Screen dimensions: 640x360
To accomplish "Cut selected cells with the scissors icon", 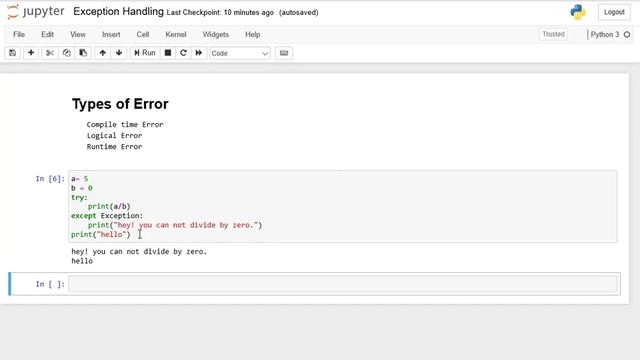I will coord(49,53).
